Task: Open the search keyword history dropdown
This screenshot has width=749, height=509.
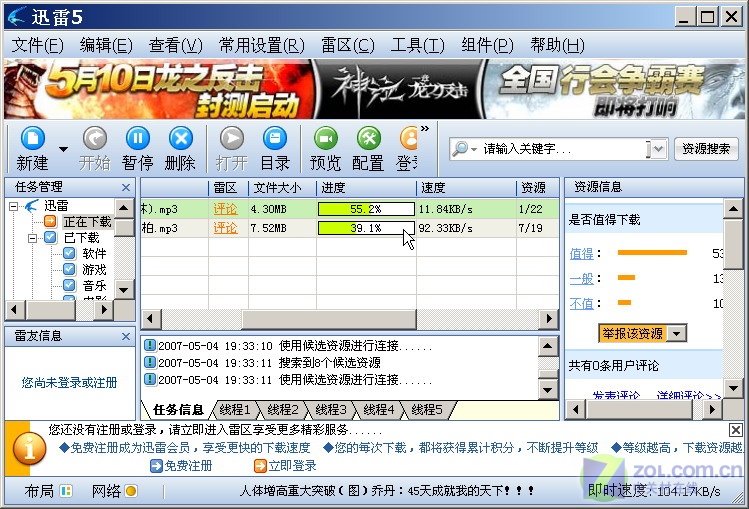Action: (x=658, y=149)
